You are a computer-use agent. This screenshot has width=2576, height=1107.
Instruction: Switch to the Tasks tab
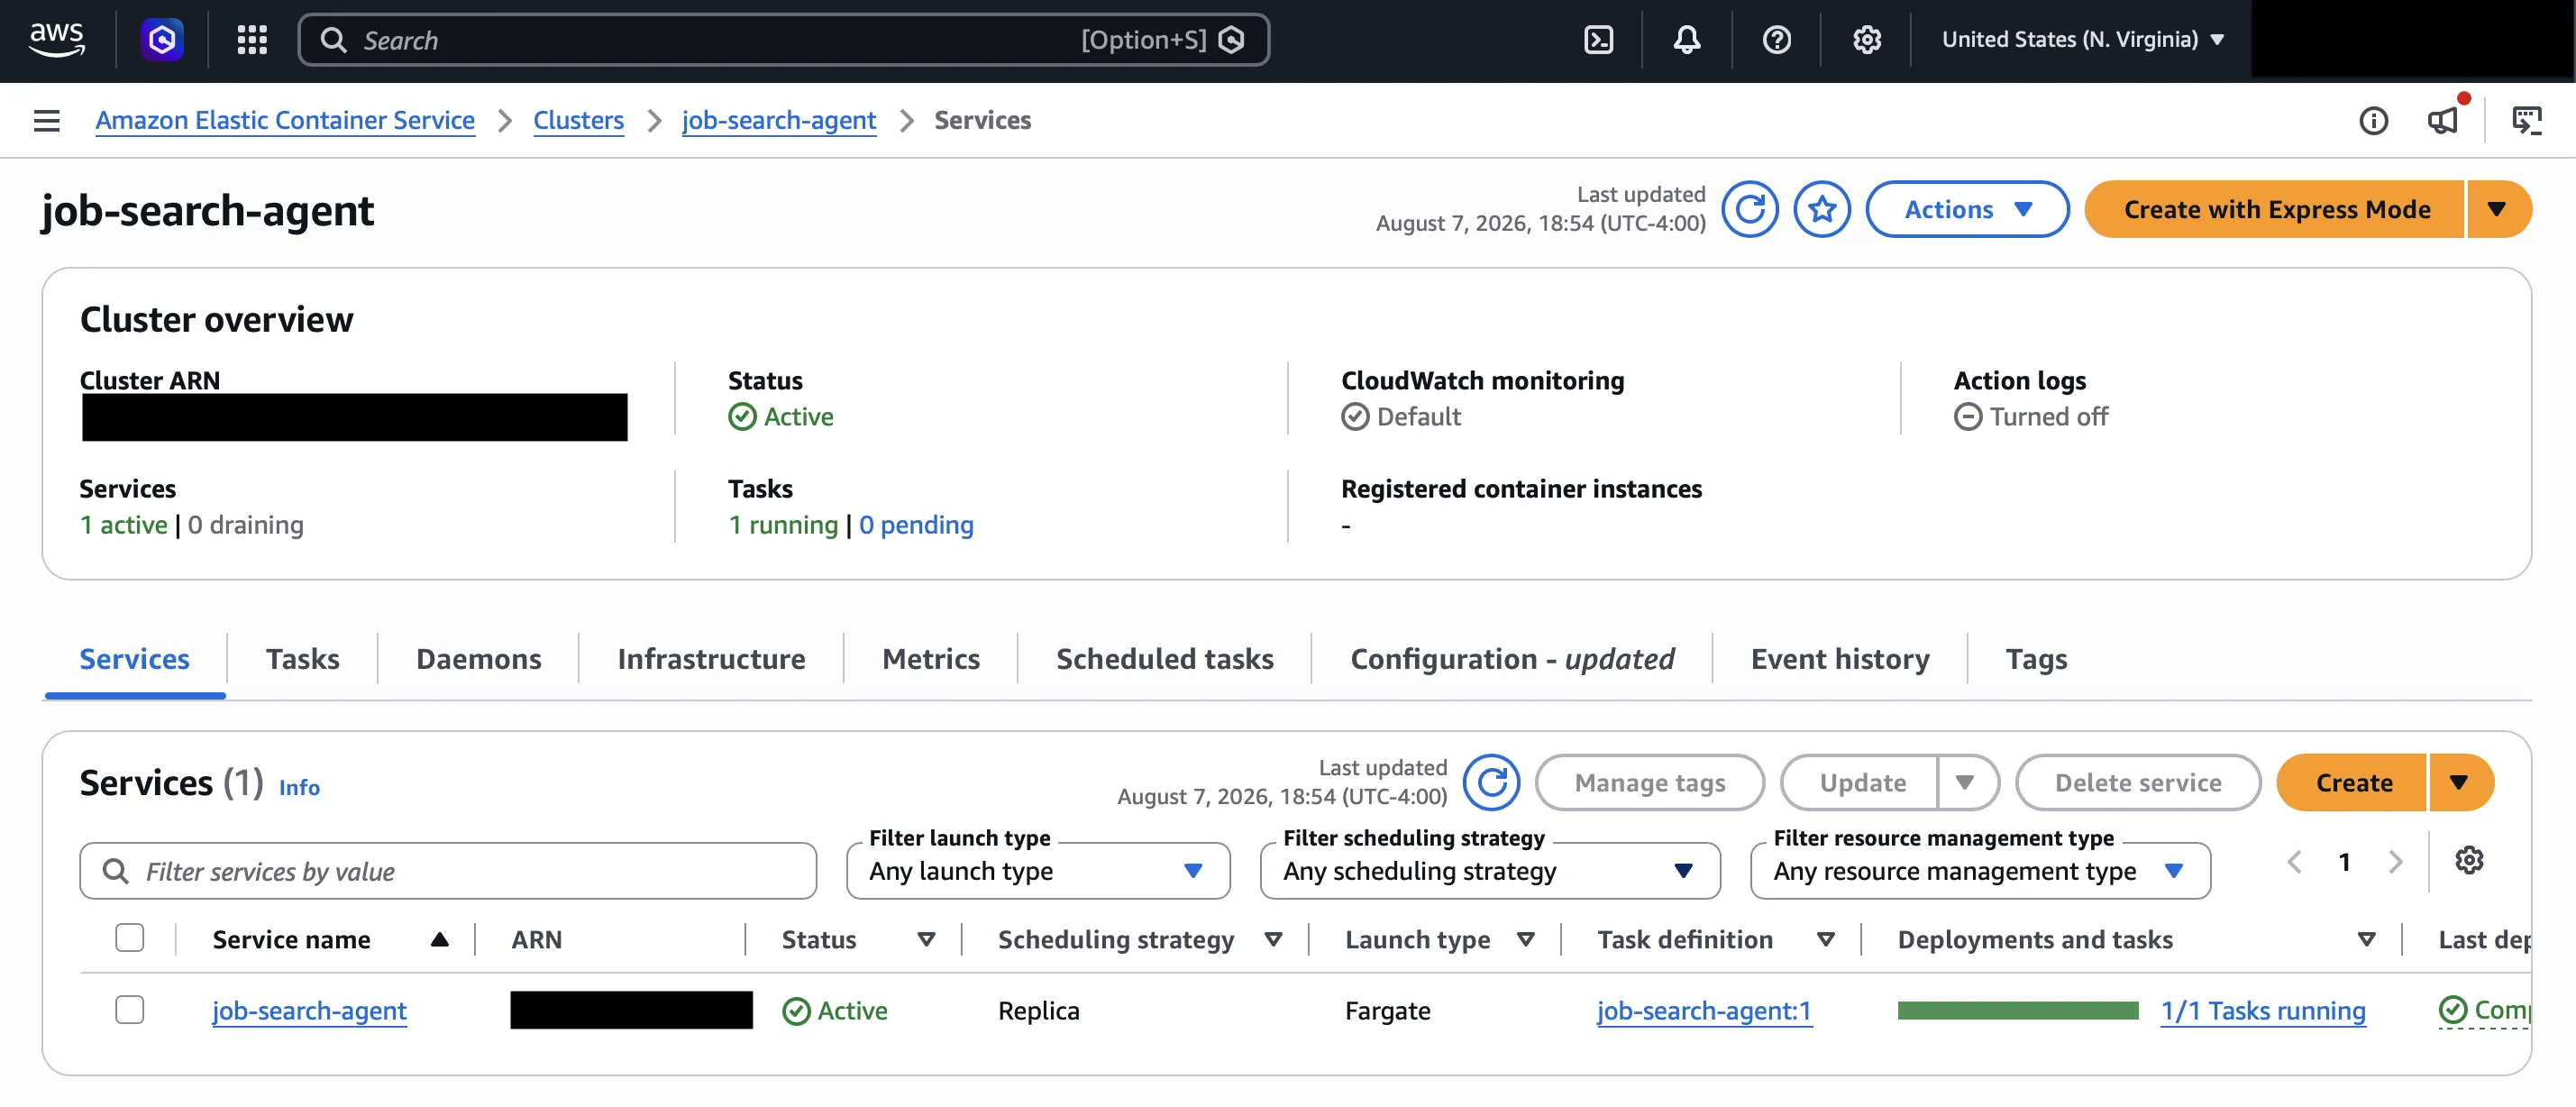coord(302,659)
